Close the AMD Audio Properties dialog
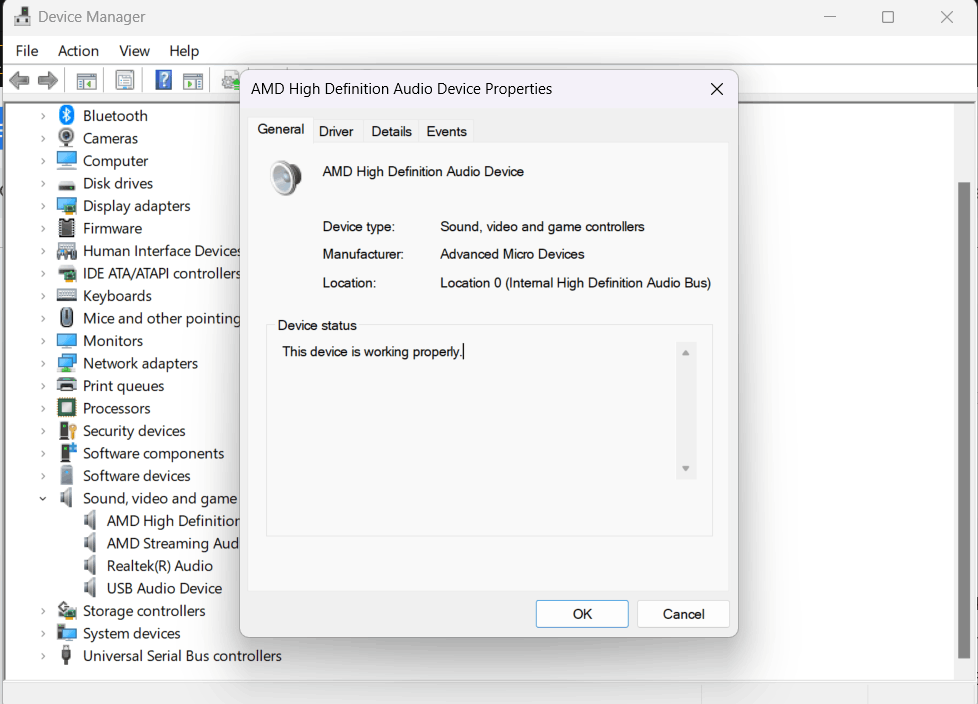Screen dimensions: 978x704 pos(717,89)
